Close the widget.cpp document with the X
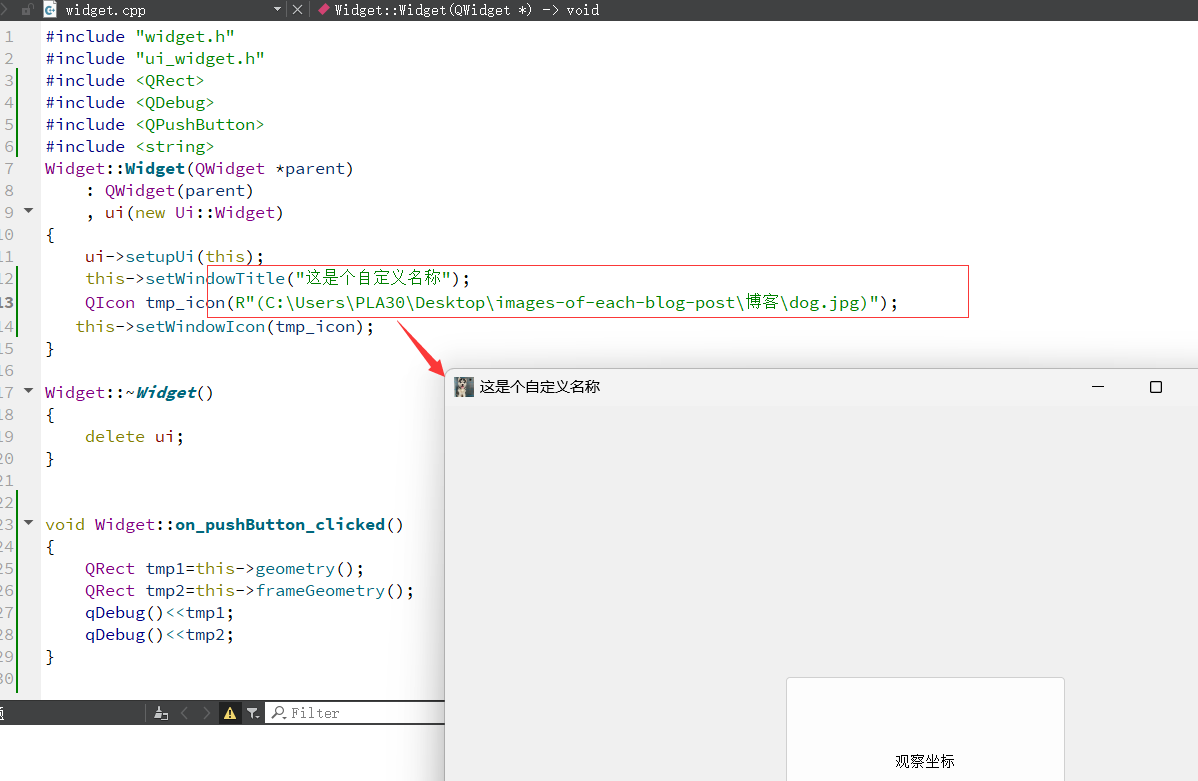1198x781 pixels. 298,10
